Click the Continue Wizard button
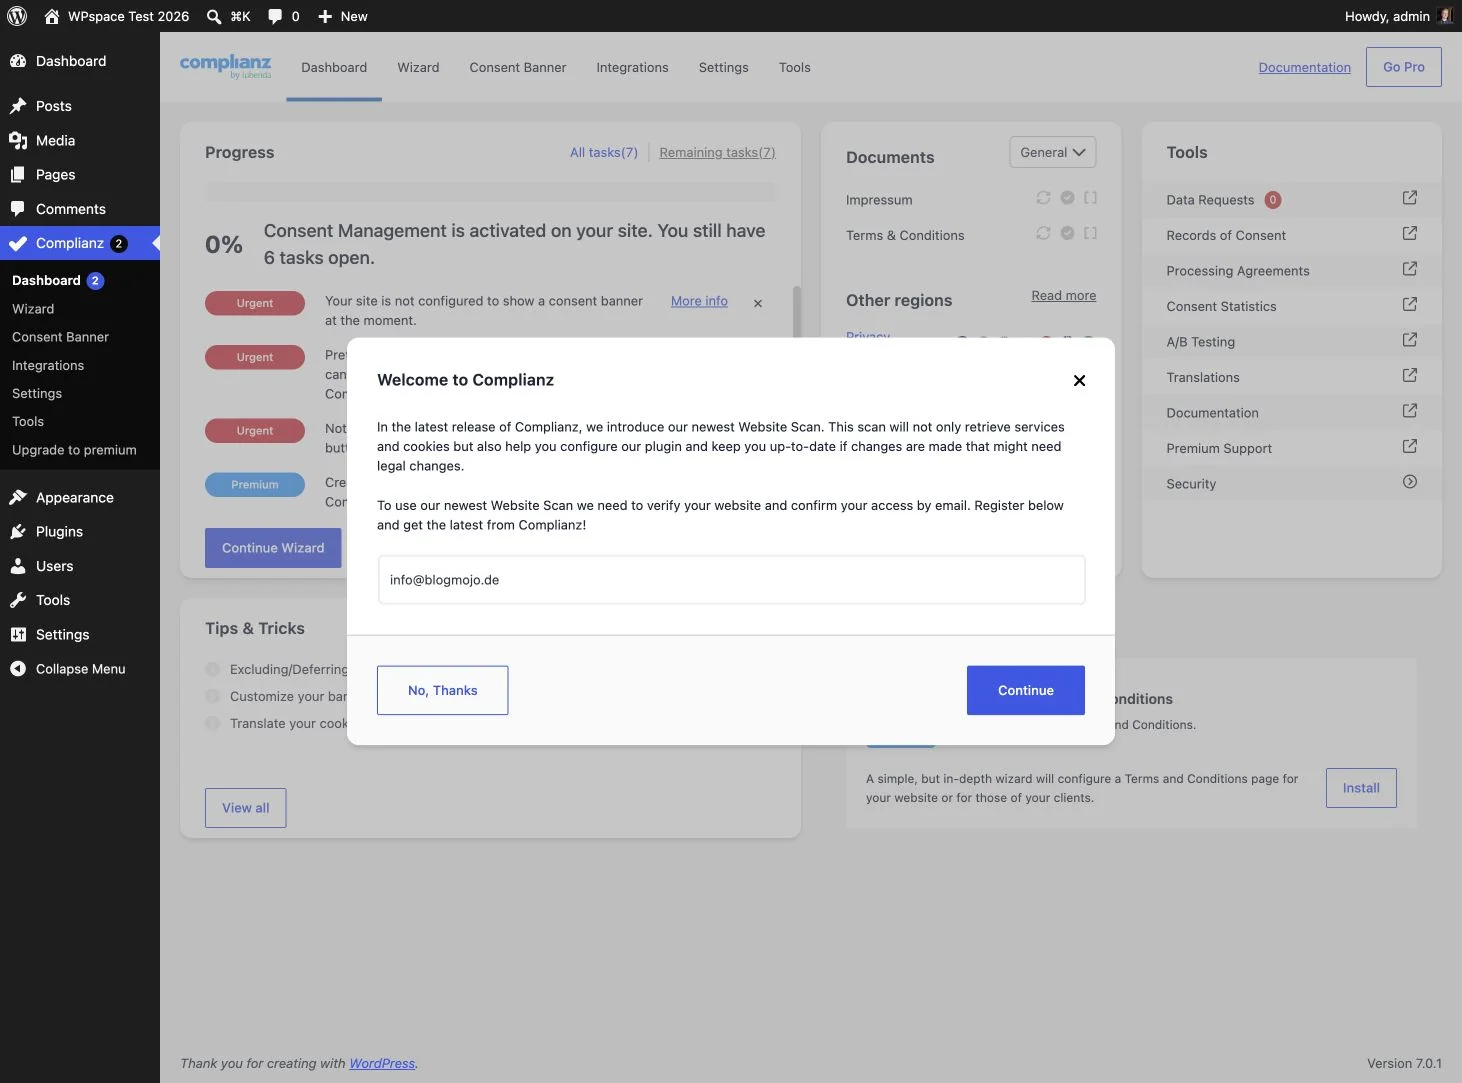The image size is (1462, 1083). click(273, 548)
